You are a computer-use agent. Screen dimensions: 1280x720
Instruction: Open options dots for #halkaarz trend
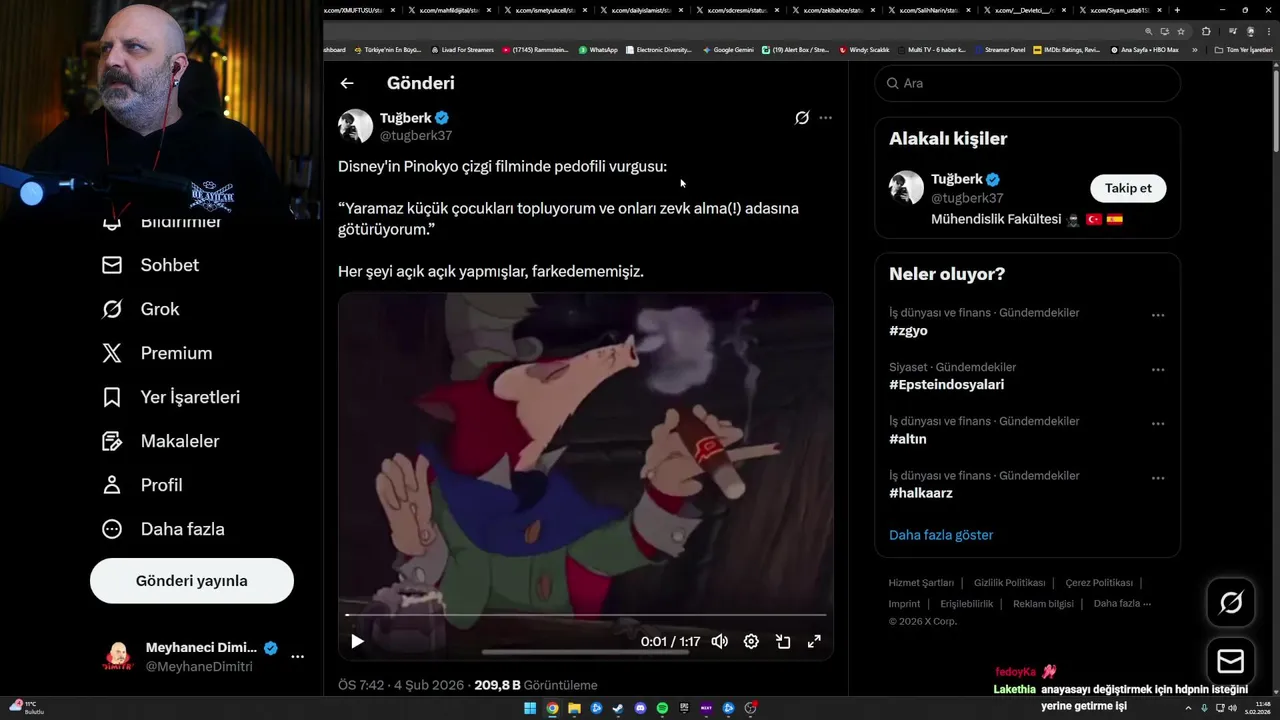click(x=1158, y=478)
